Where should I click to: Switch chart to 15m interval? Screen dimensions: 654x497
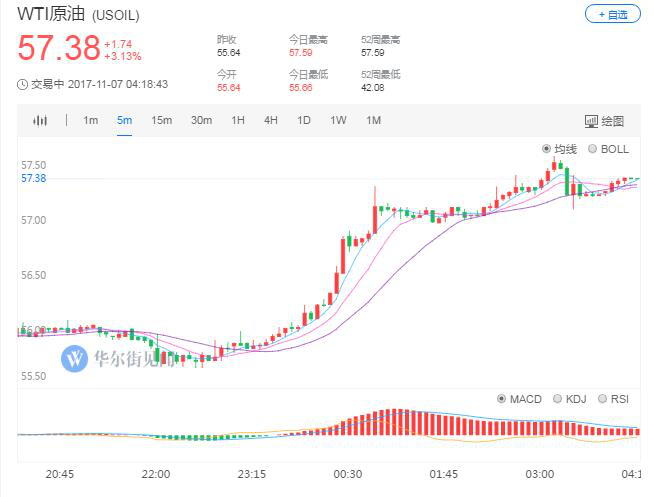tap(162, 121)
